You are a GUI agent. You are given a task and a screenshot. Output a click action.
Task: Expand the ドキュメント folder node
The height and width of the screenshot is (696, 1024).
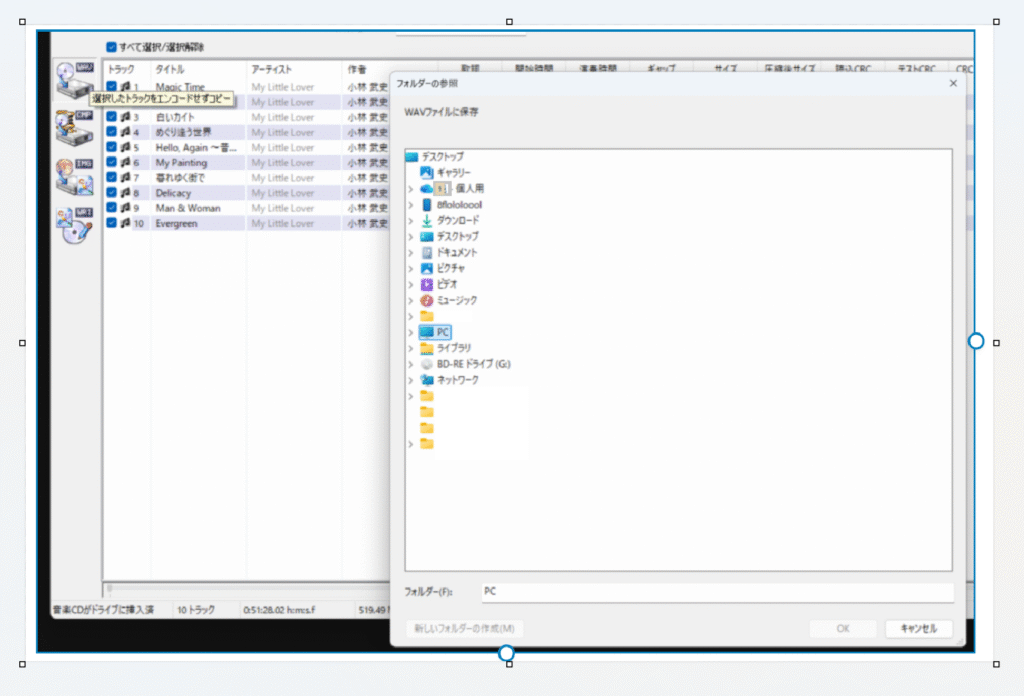(x=410, y=253)
